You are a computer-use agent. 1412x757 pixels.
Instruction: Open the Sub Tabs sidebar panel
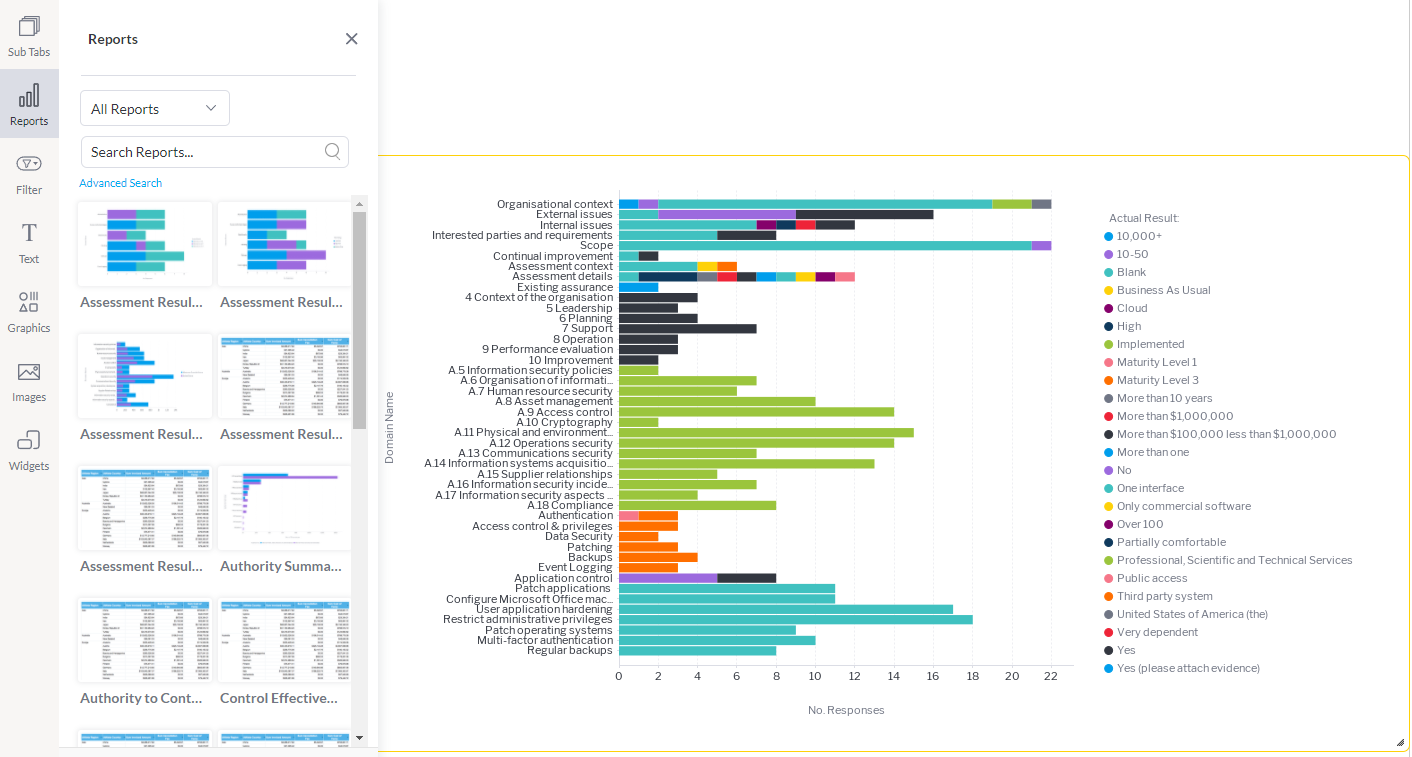(29, 35)
